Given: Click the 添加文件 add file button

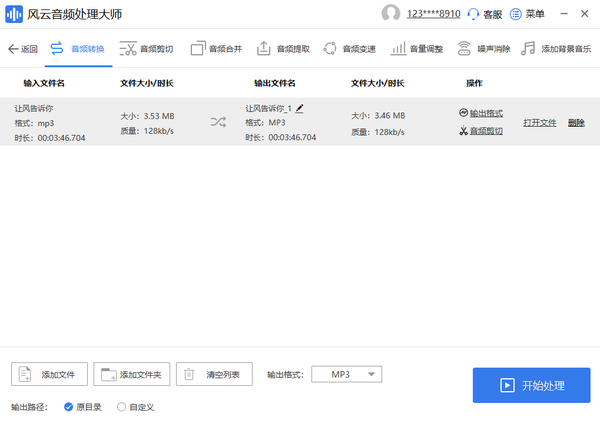Looking at the screenshot, I should [x=49, y=374].
